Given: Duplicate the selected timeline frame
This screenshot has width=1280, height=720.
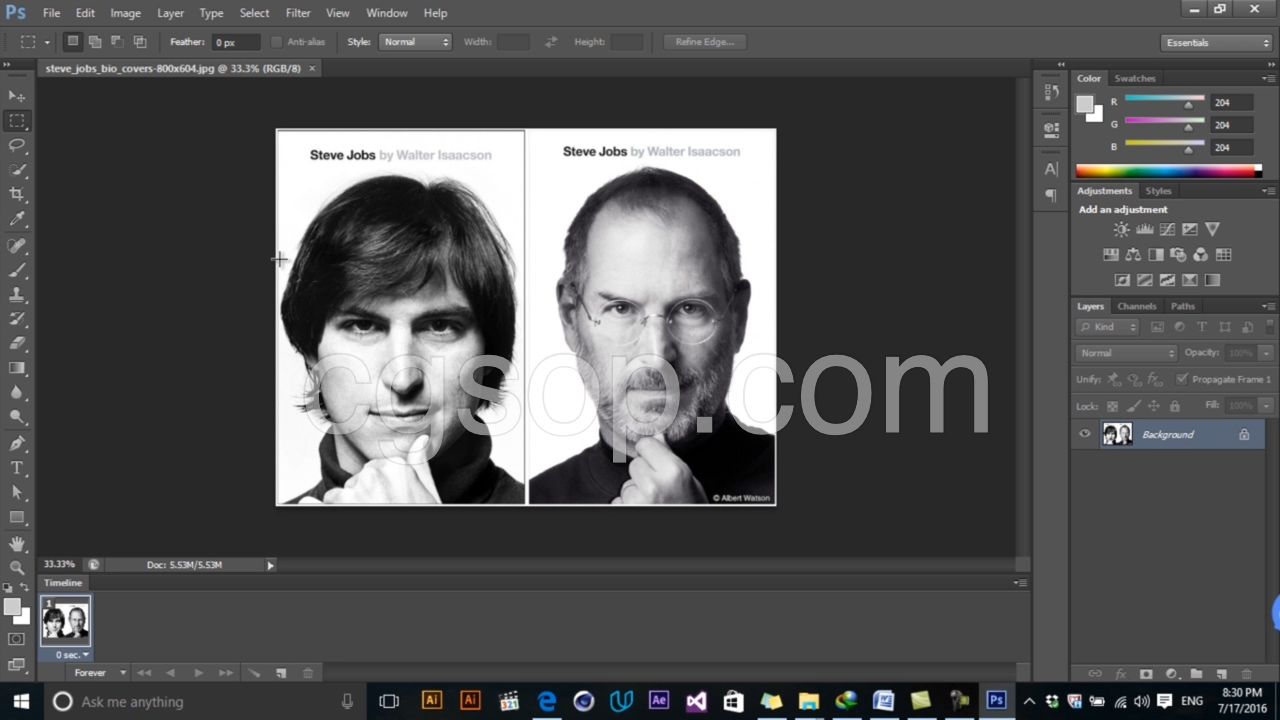Looking at the screenshot, I should coord(281,673).
